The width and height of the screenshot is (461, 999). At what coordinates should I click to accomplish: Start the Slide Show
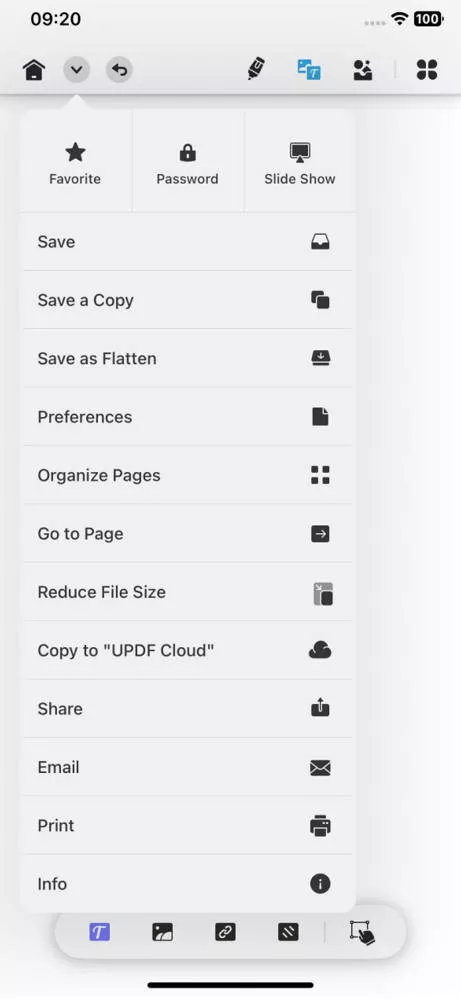click(x=300, y=163)
